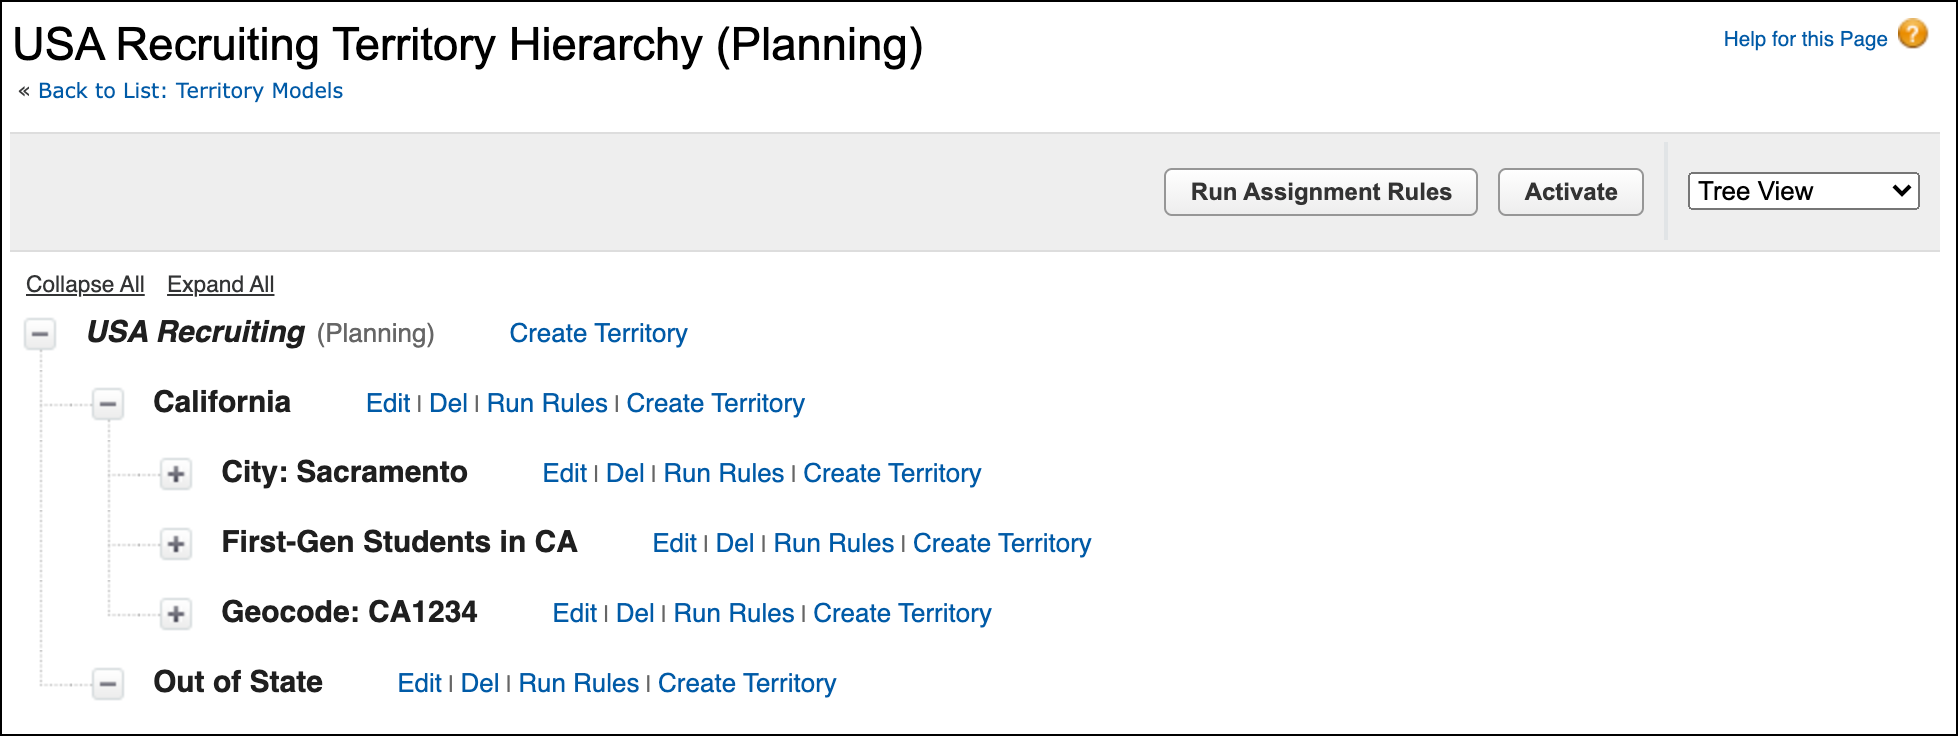Delete the California territory

448,403
